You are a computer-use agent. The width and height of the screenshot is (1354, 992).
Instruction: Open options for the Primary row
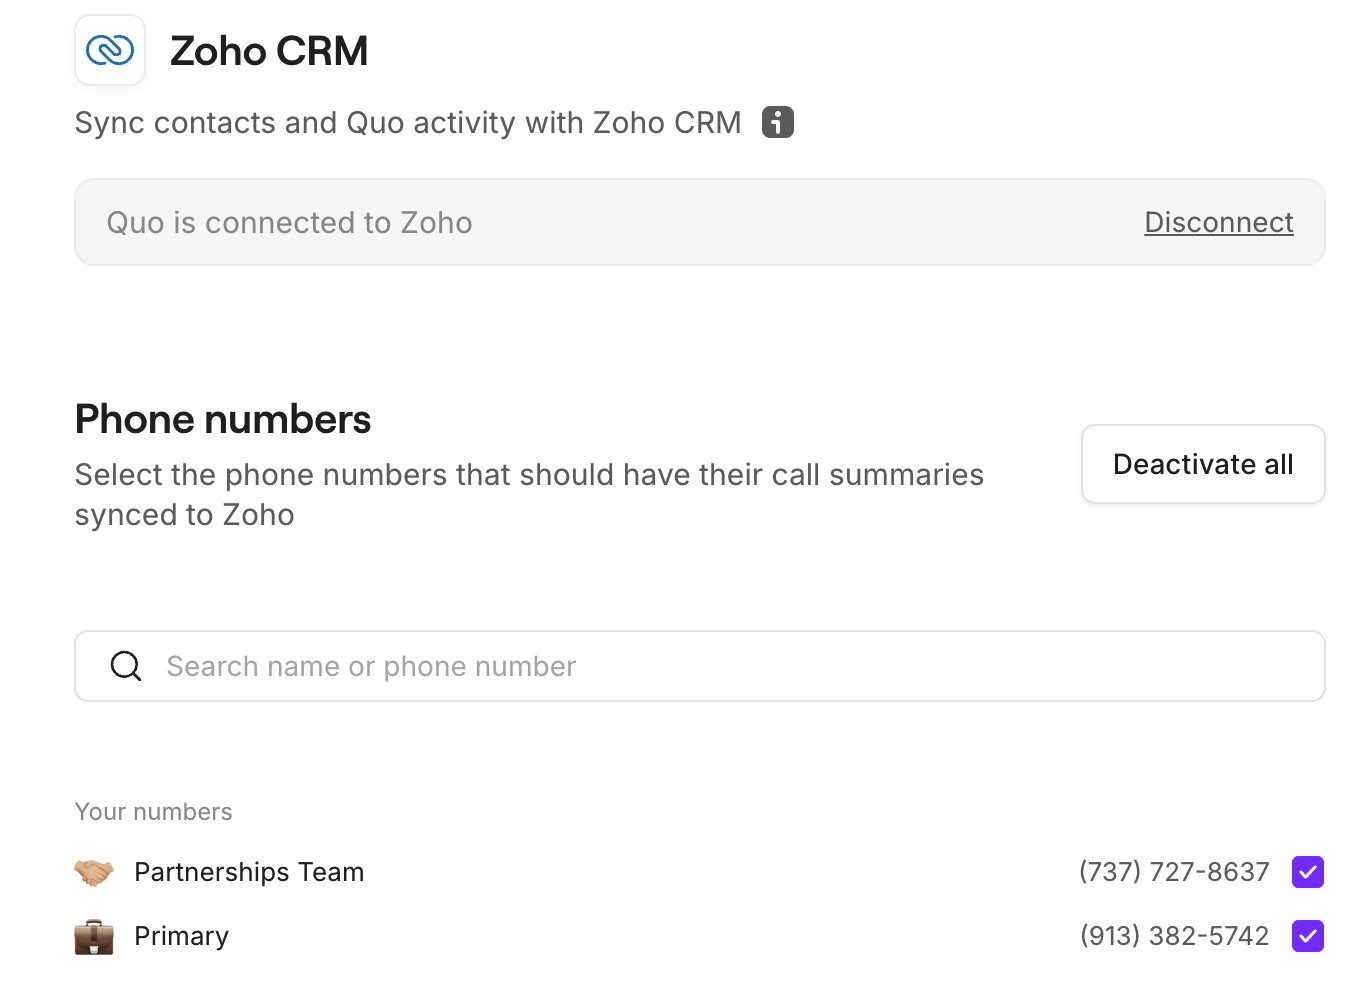[x=181, y=936]
